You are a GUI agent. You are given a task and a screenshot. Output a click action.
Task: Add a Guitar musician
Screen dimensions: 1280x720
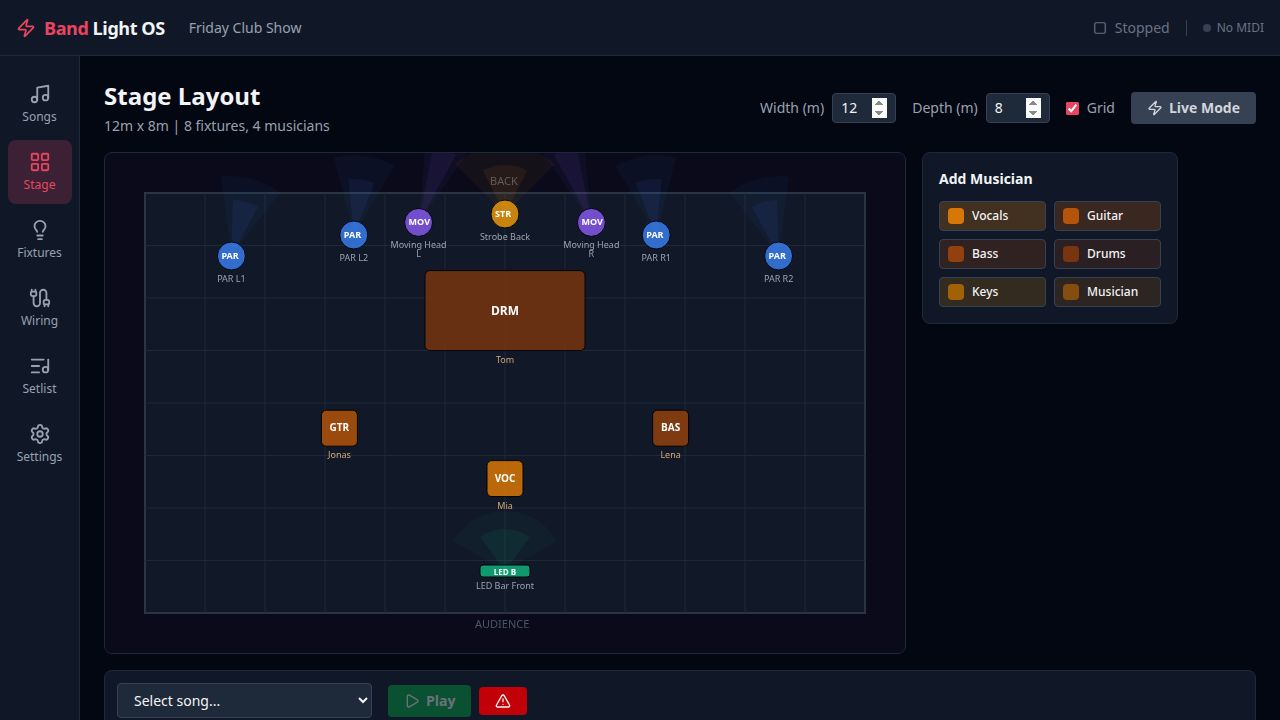(x=1107, y=216)
